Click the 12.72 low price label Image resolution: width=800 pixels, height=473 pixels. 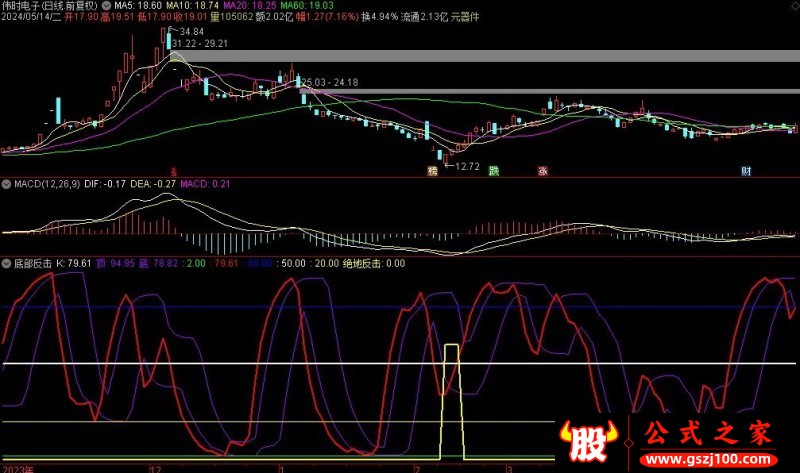[464, 166]
